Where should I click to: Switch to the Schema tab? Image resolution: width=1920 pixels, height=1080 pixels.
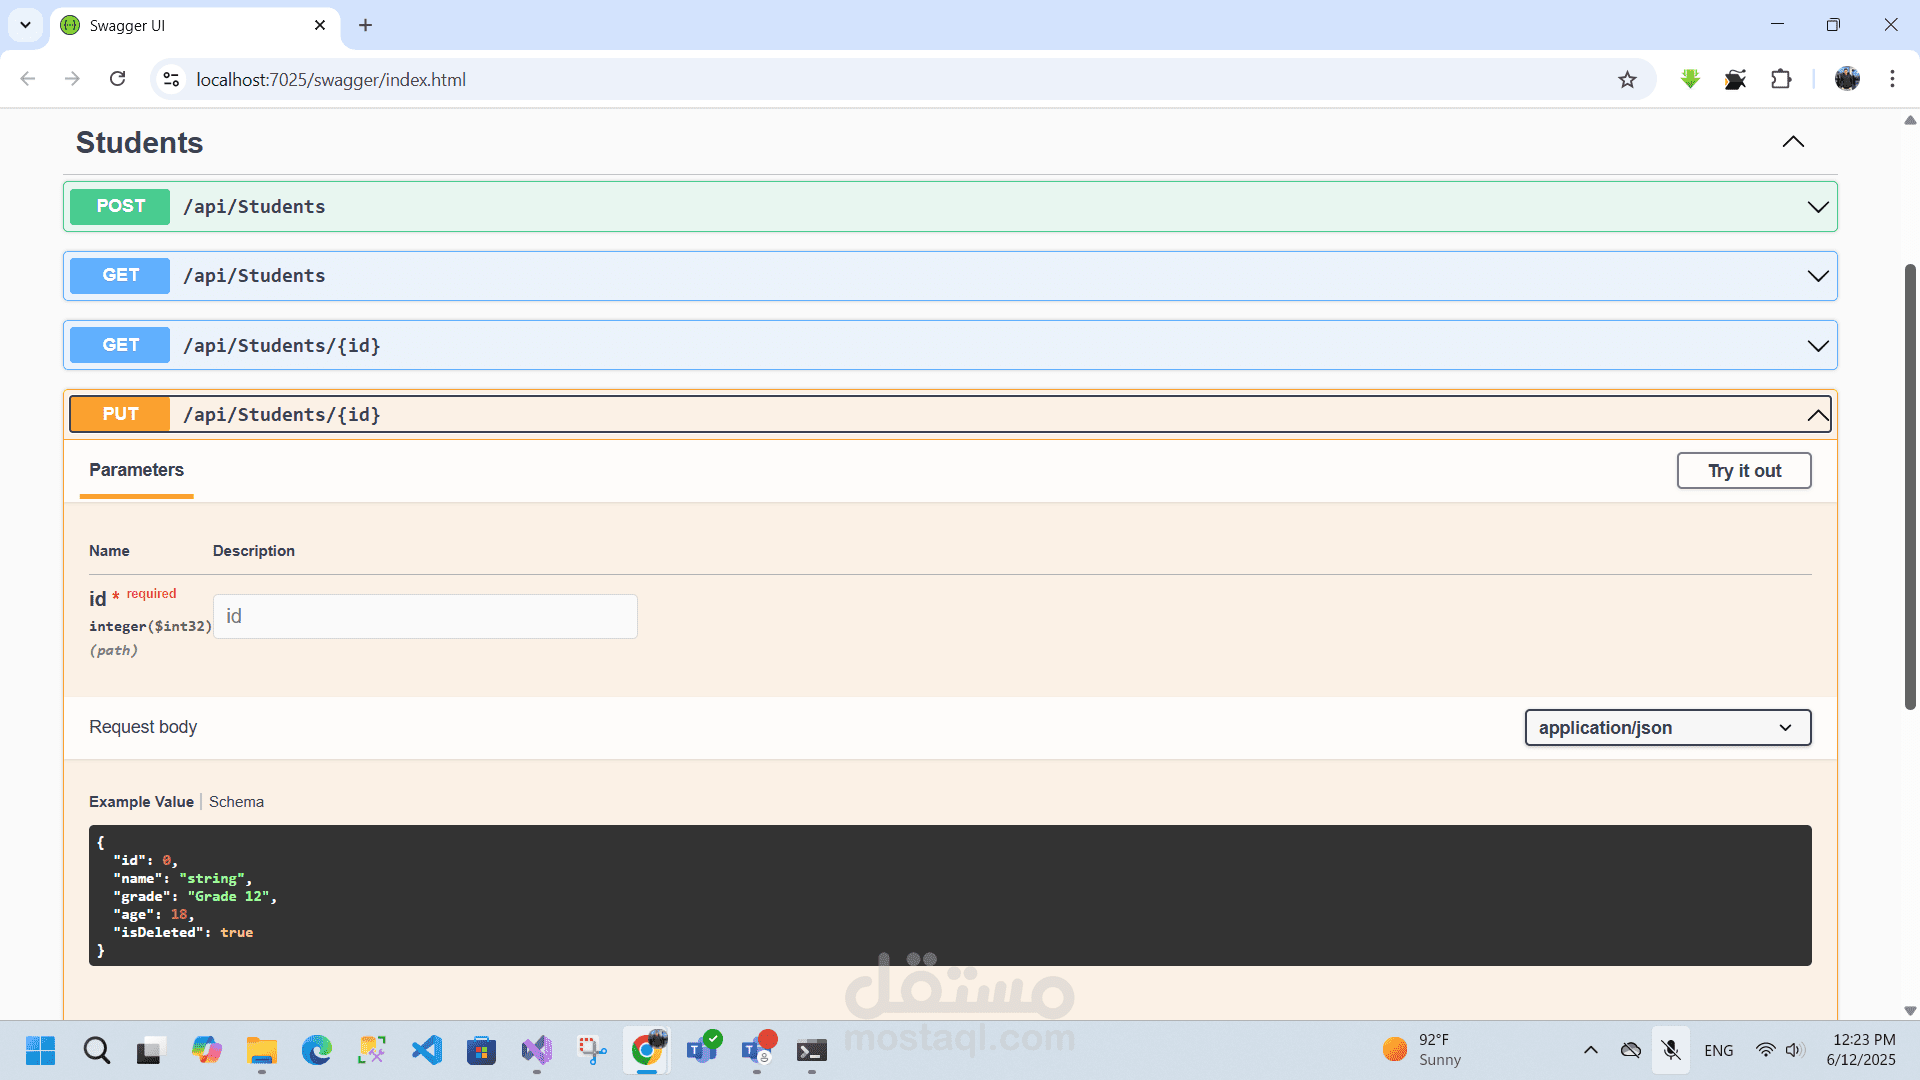tap(236, 802)
